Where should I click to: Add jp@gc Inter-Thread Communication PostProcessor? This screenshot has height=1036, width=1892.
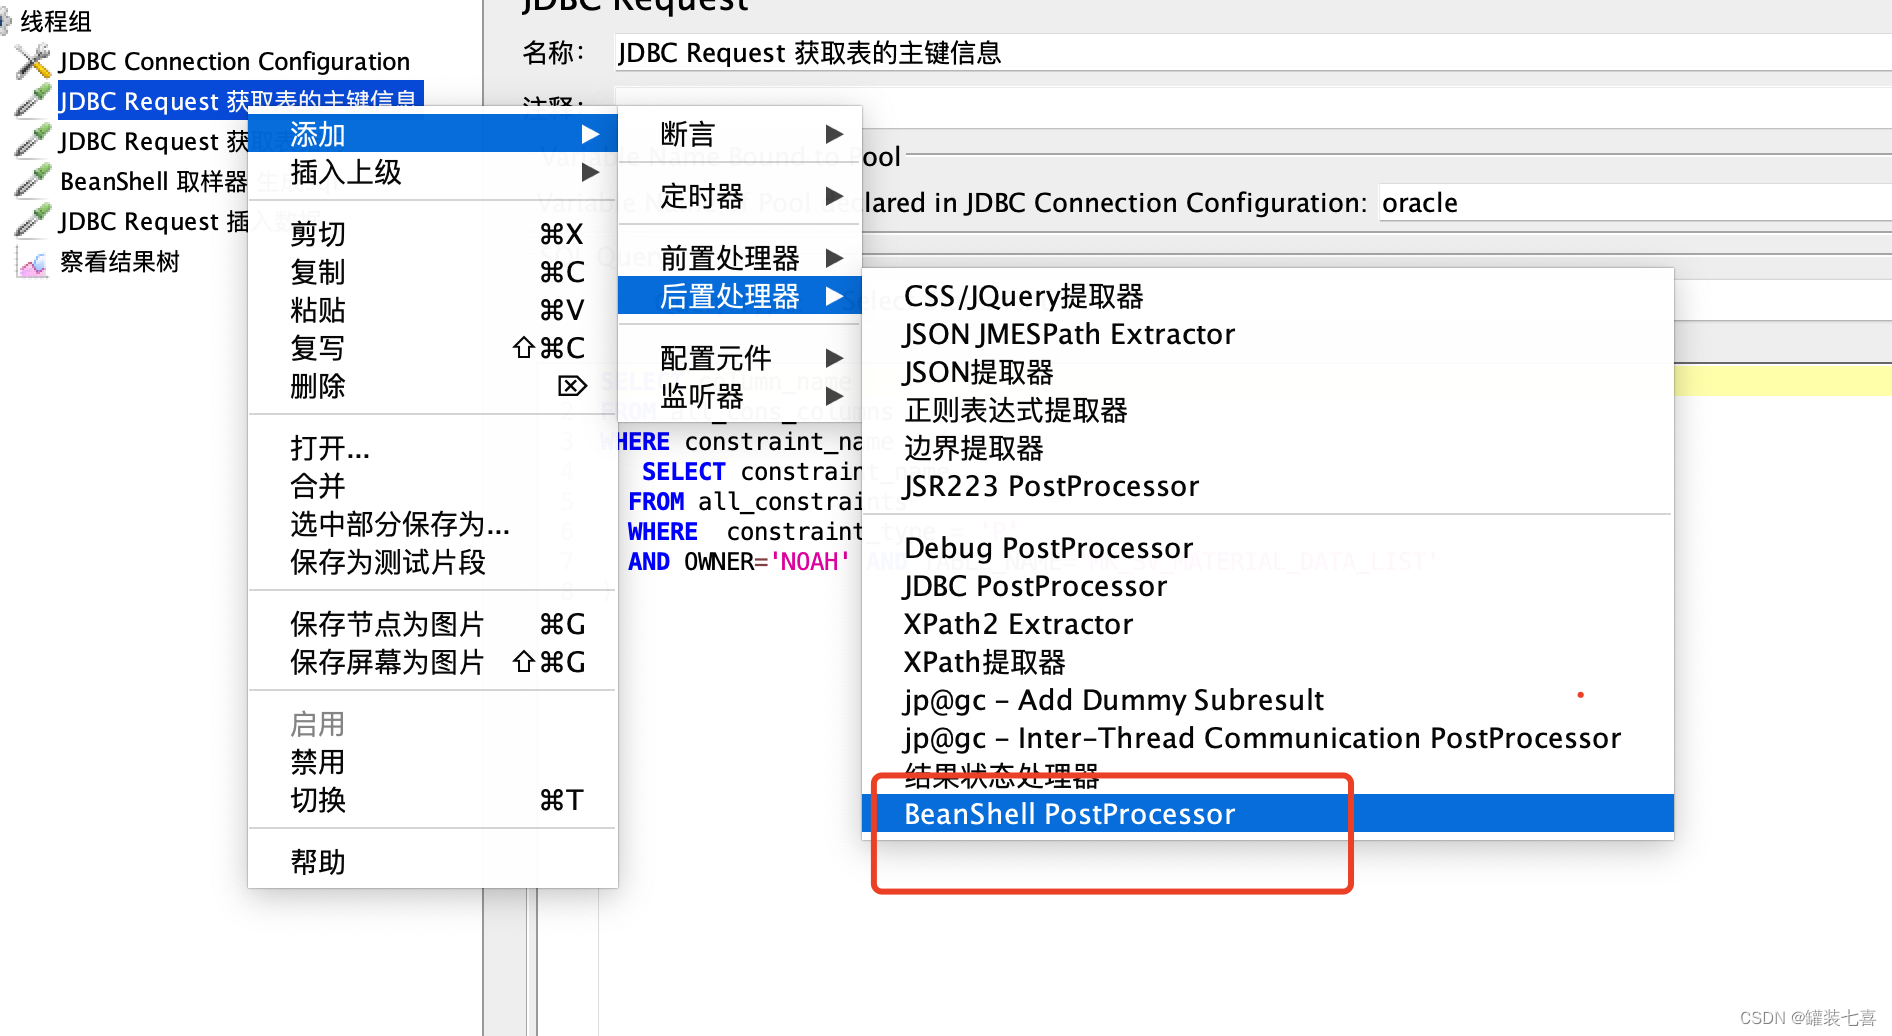1268,738
